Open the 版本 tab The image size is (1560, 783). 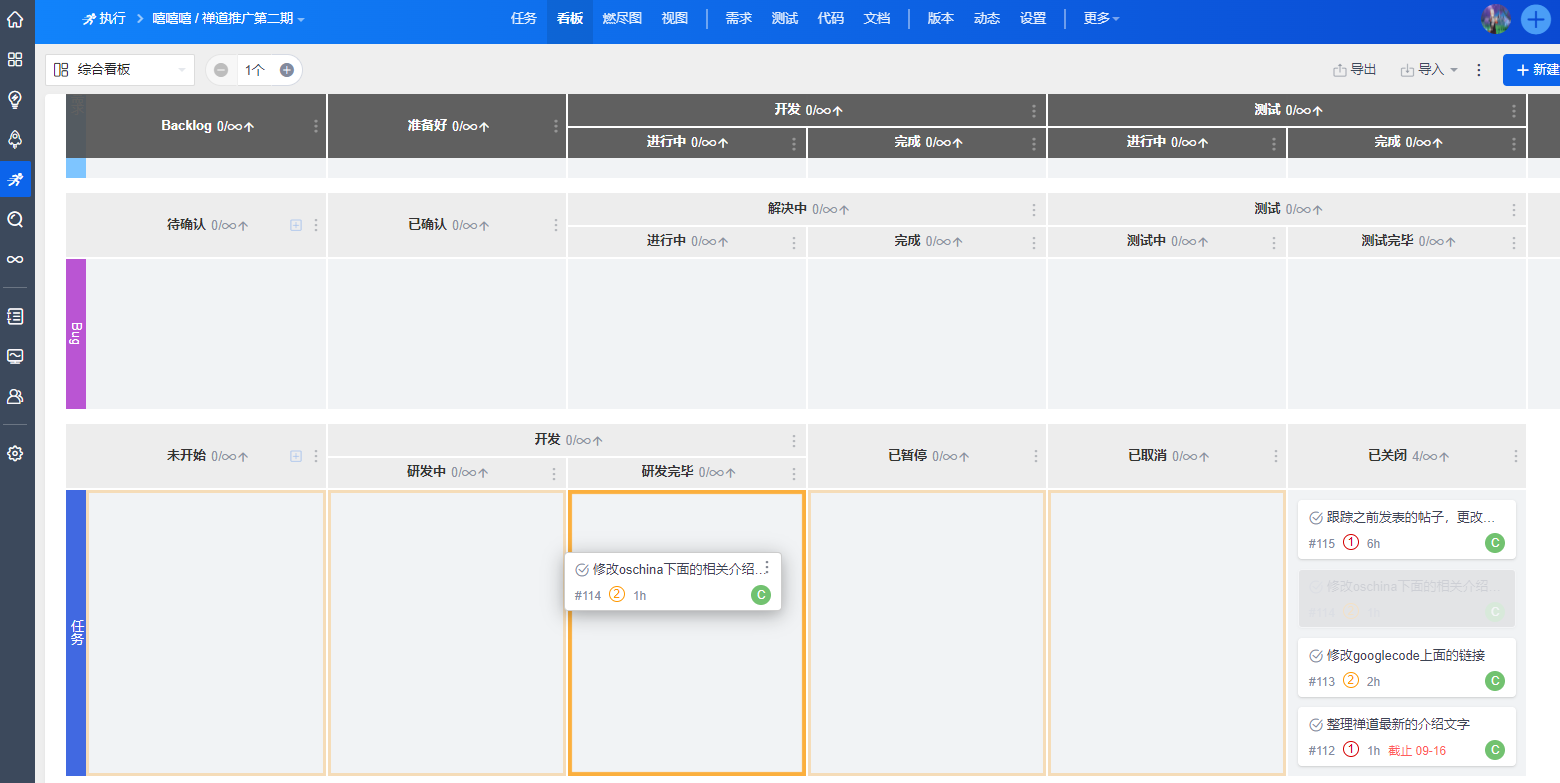[941, 19]
